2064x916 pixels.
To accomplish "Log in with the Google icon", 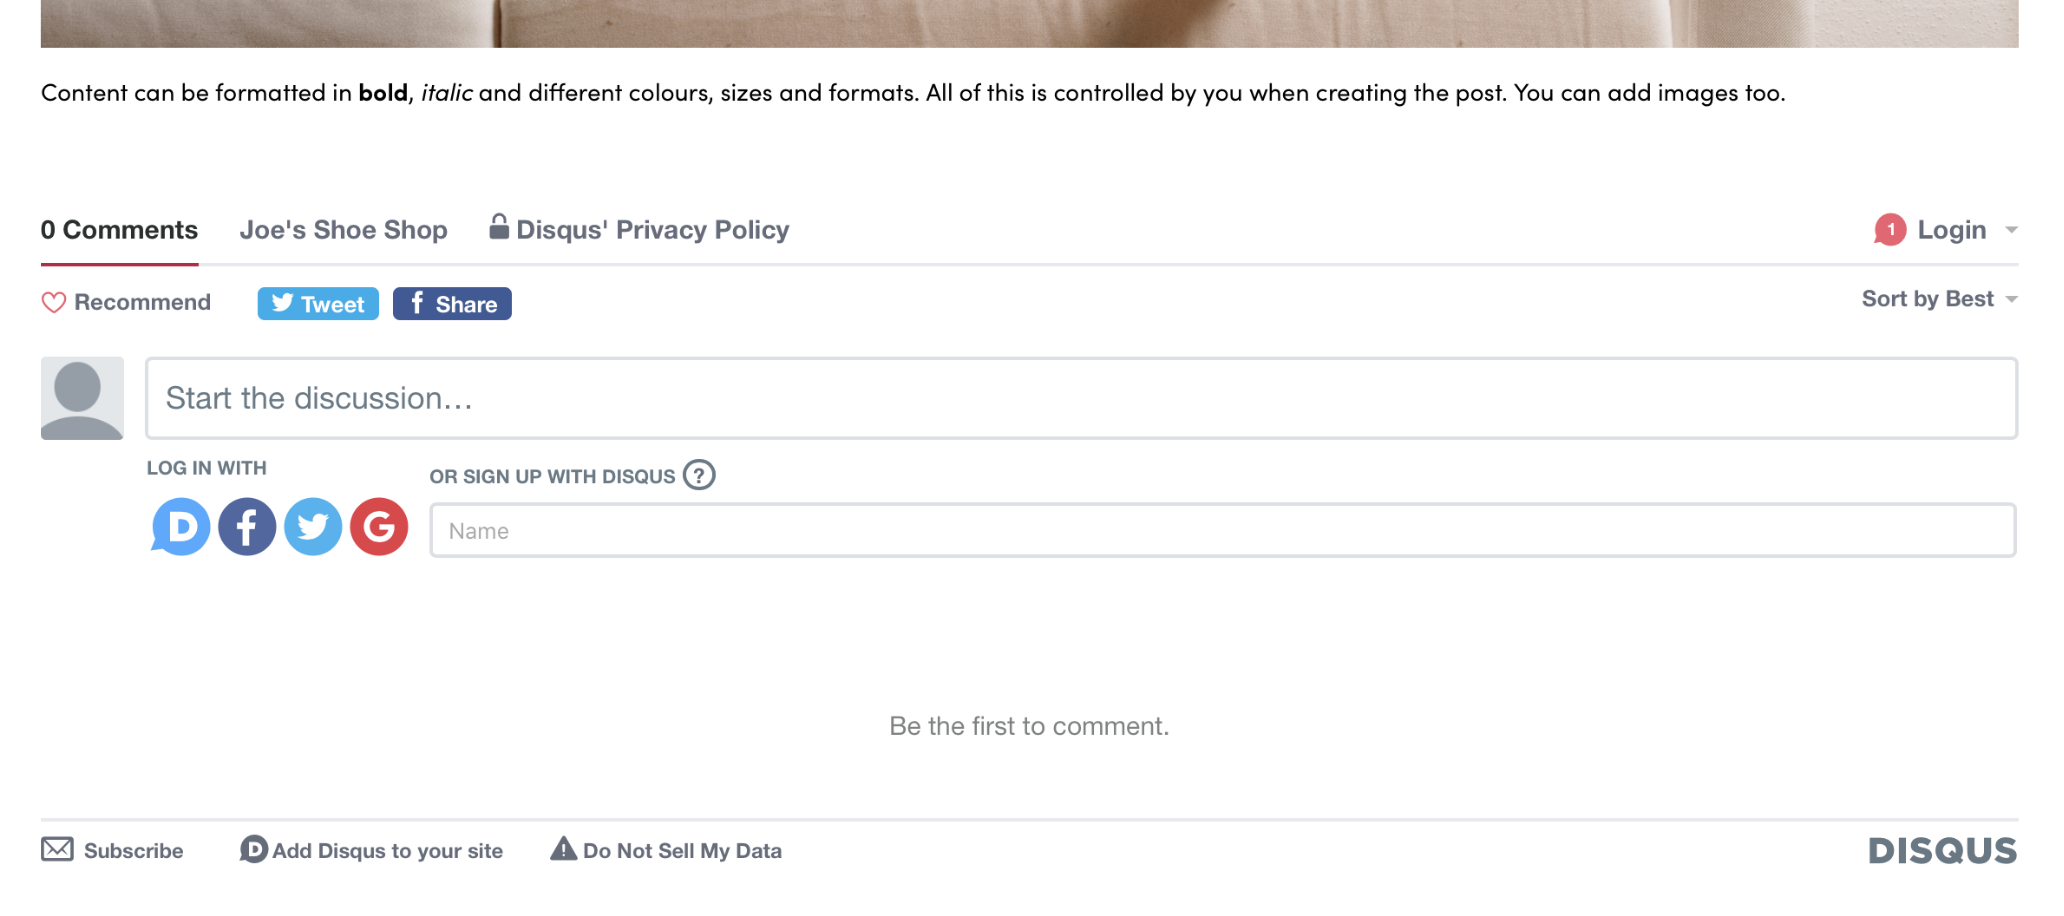I will [379, 527].
